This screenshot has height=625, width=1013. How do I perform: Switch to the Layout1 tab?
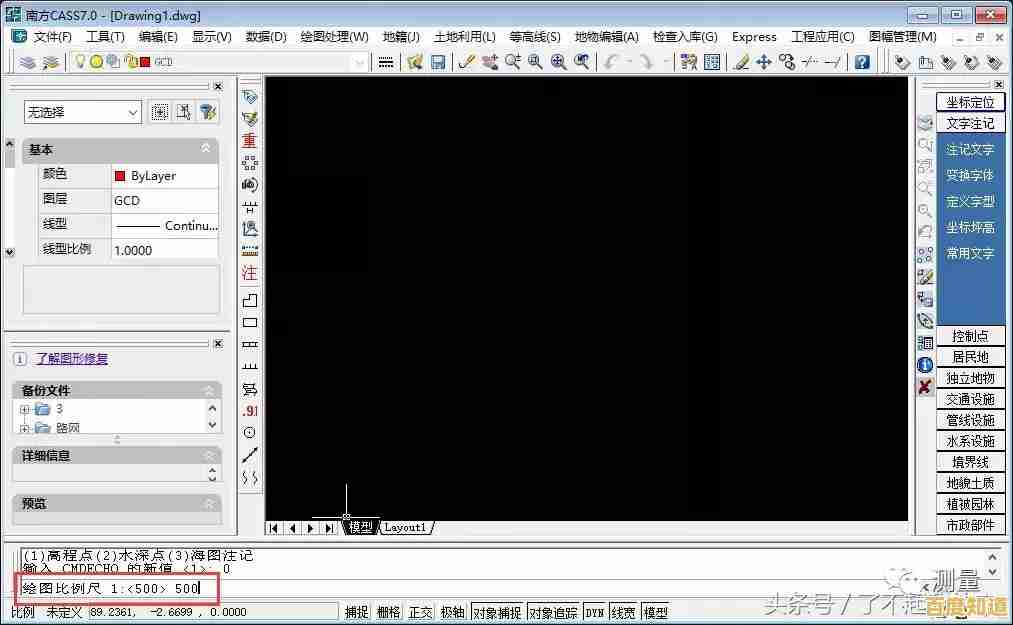pos(406,527)
